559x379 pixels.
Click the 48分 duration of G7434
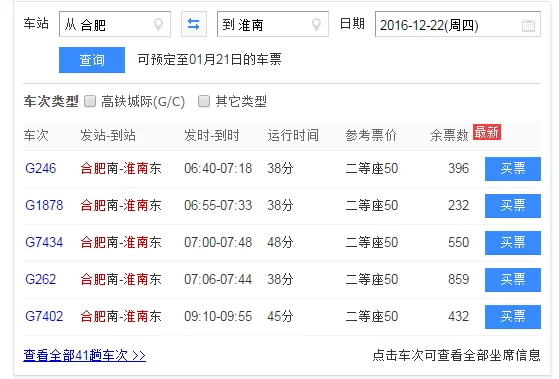(280, 242)
